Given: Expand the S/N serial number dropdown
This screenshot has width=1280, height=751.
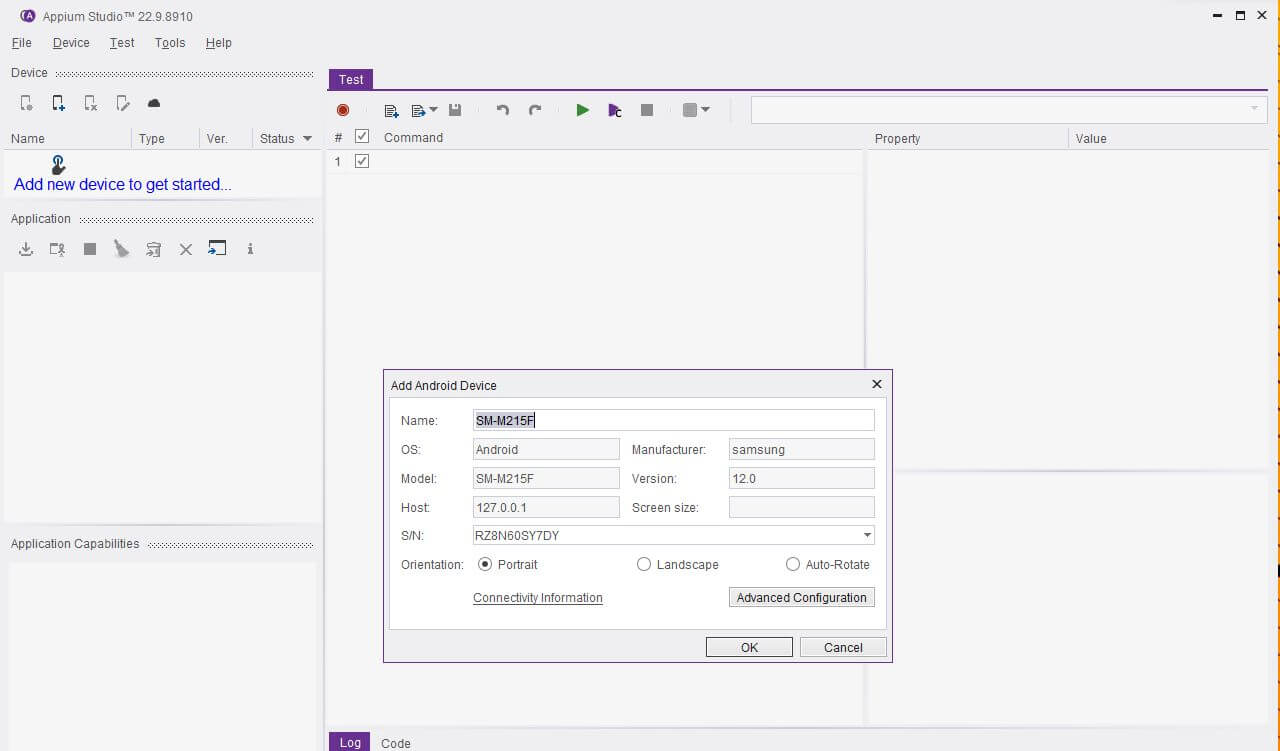Looking at the screenshot, I should pyautogui.click(x=867, y=536).
